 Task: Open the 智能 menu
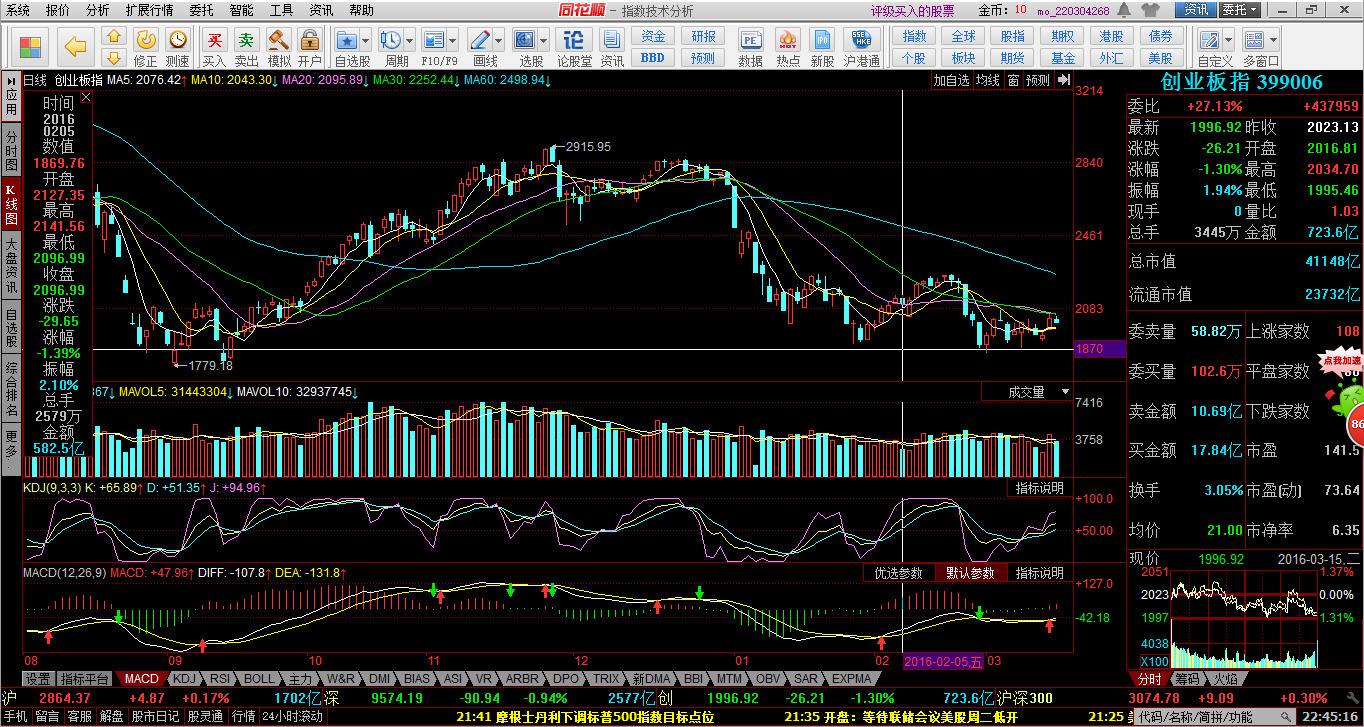coord(241,10)
